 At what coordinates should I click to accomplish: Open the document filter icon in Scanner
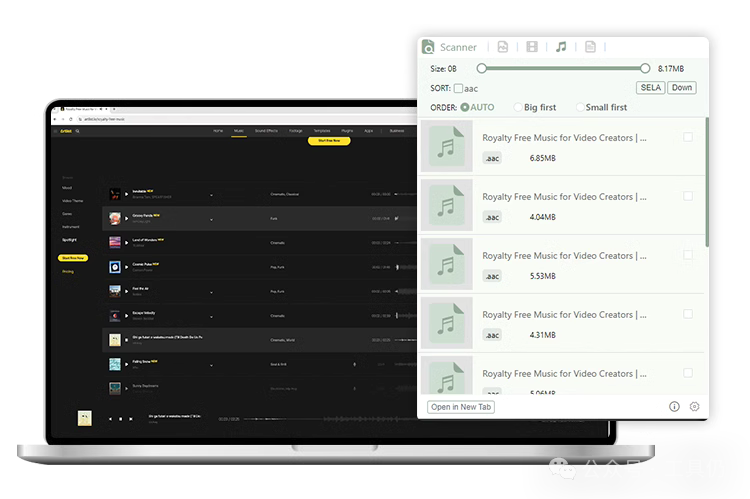coord(590,47)
